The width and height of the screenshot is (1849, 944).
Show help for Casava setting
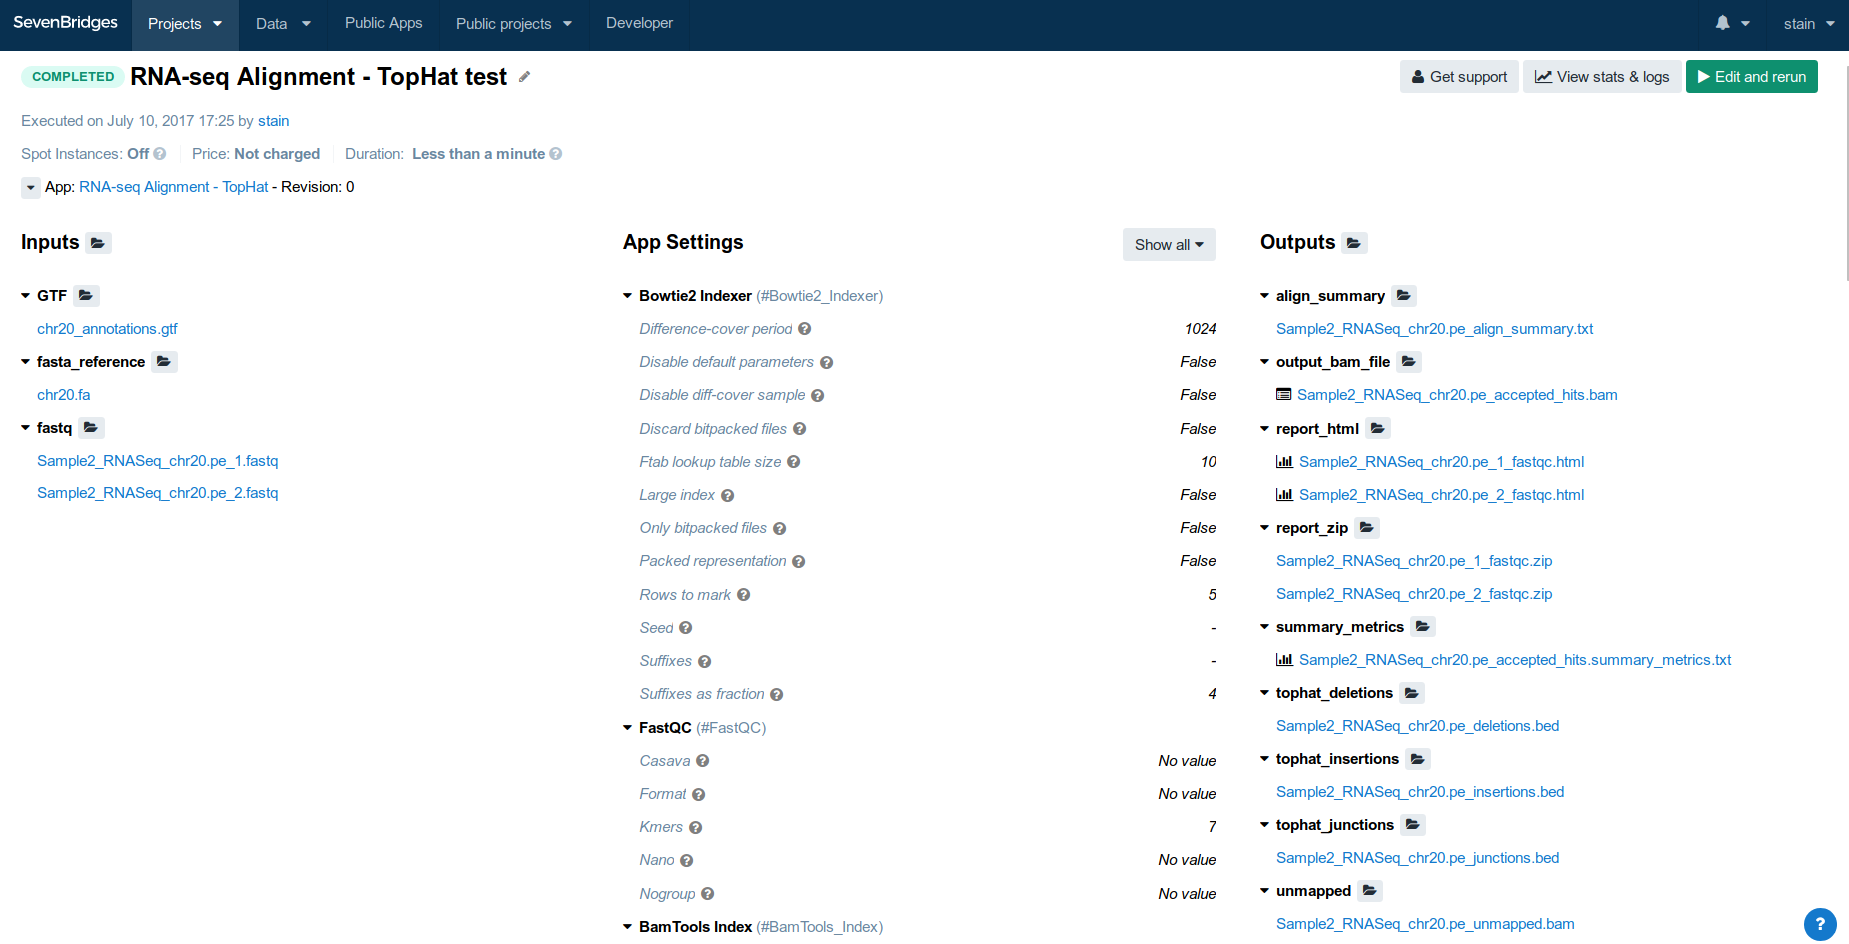(703, 761)
